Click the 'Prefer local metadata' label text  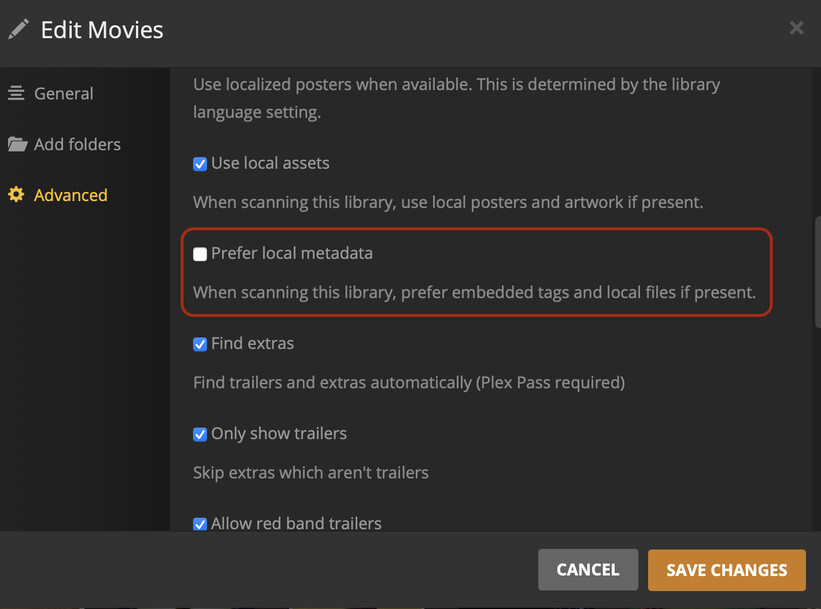click(291, 253)
